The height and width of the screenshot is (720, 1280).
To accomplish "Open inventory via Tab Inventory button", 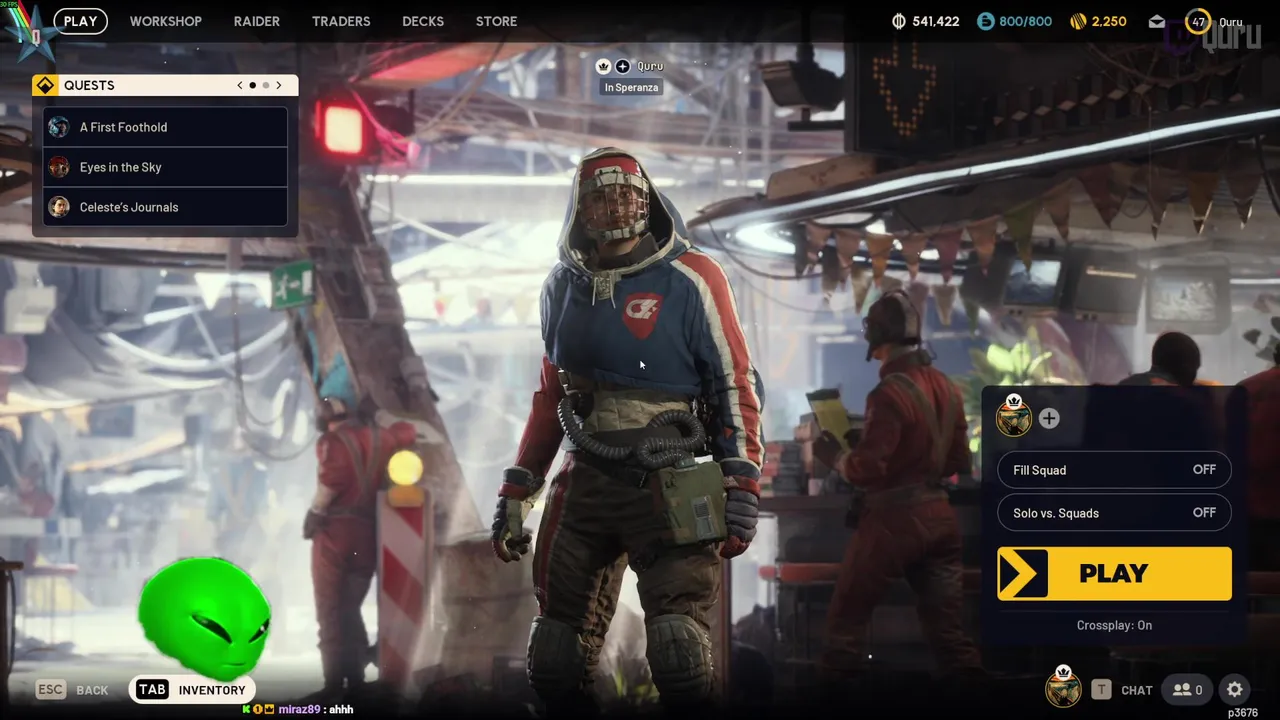I will coord(192,690).
